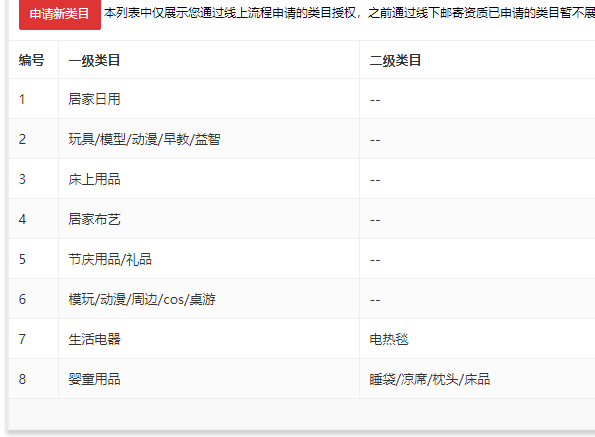Click the 申请新类目 red button
The image size is (595, 437).
click(60, 14)
